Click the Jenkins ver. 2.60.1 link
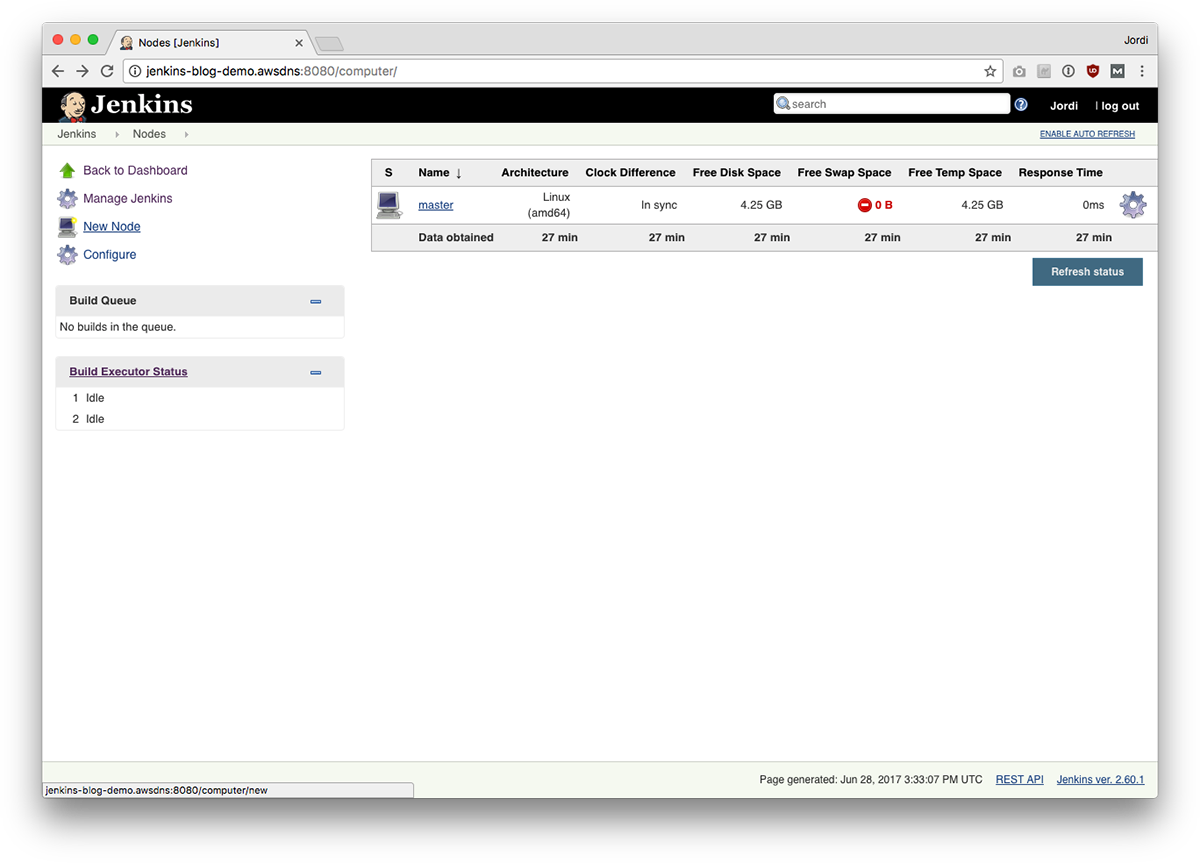 (x=1100, y=780)
